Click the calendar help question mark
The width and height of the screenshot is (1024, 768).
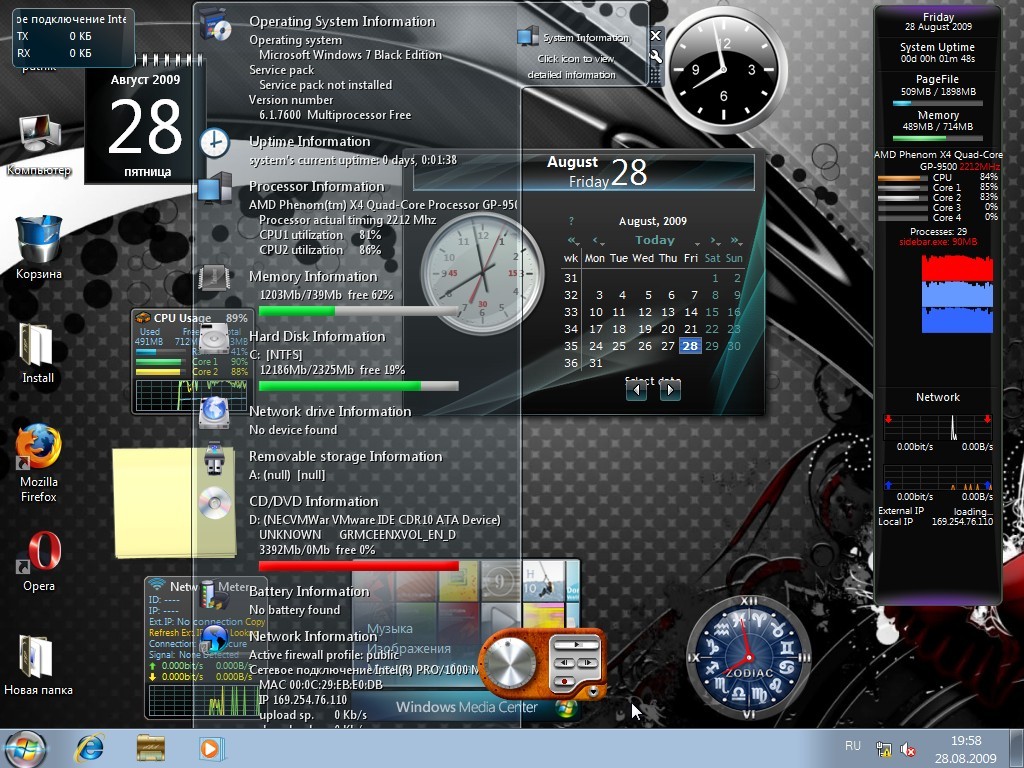pos(571,221)
